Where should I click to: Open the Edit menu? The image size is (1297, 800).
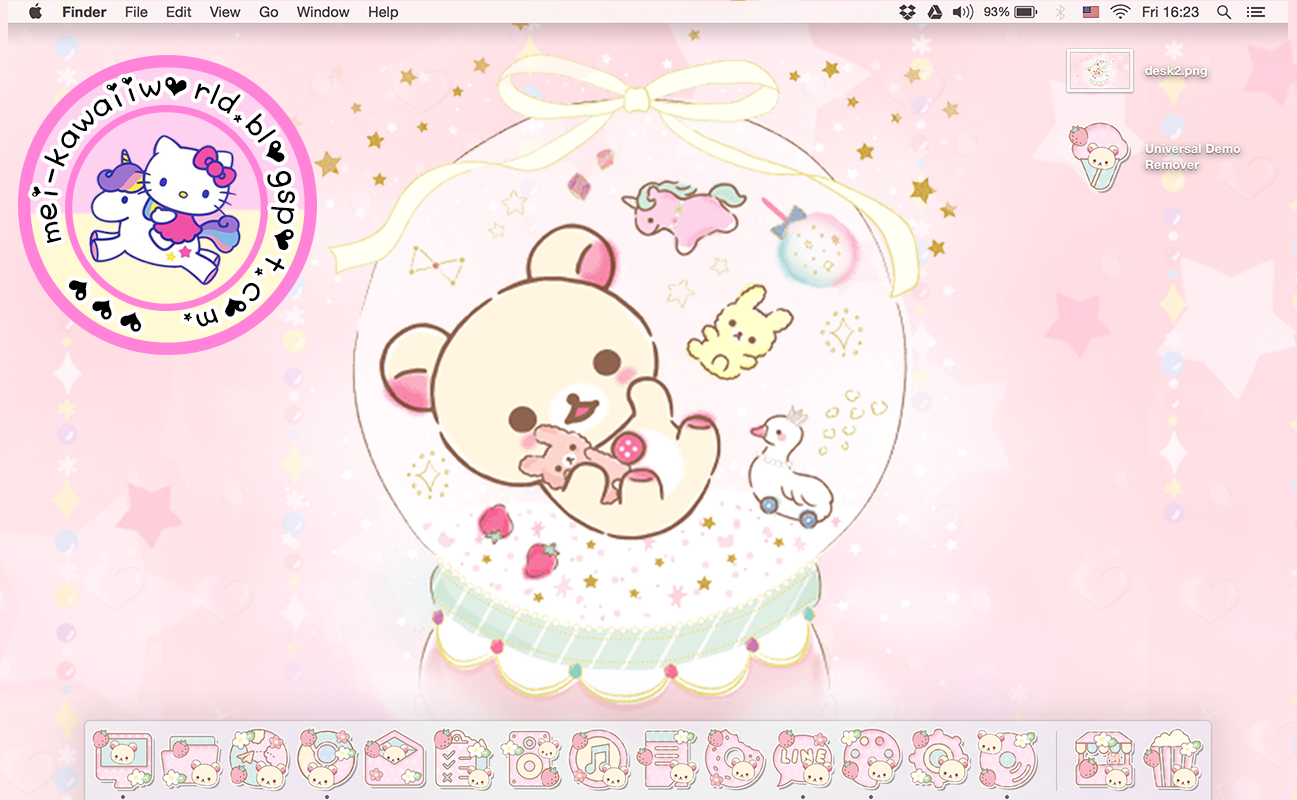coord(179,12)
